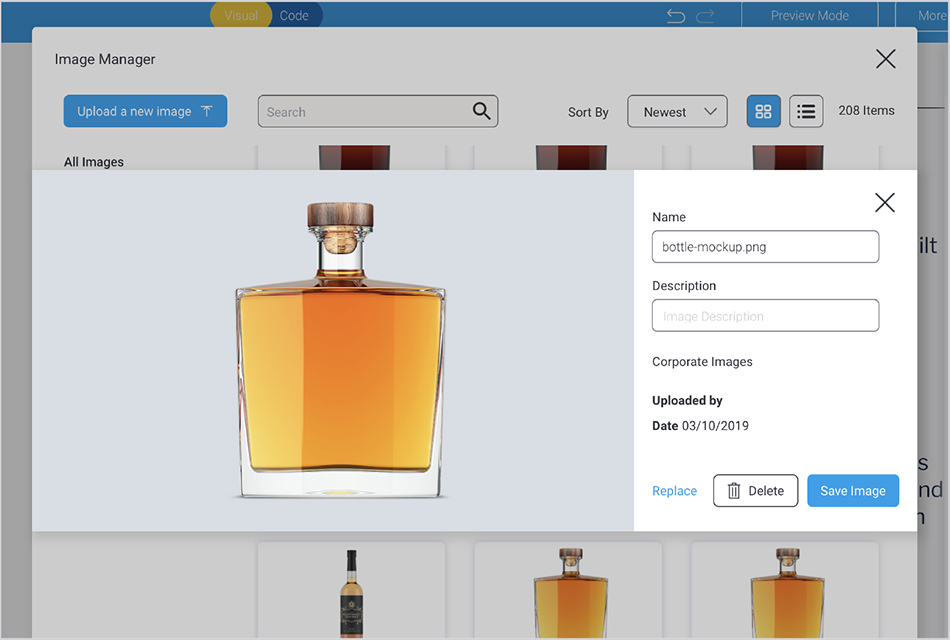Focus the Image Description field
Viewport: 950px width, 640px height.
[765, 316]
